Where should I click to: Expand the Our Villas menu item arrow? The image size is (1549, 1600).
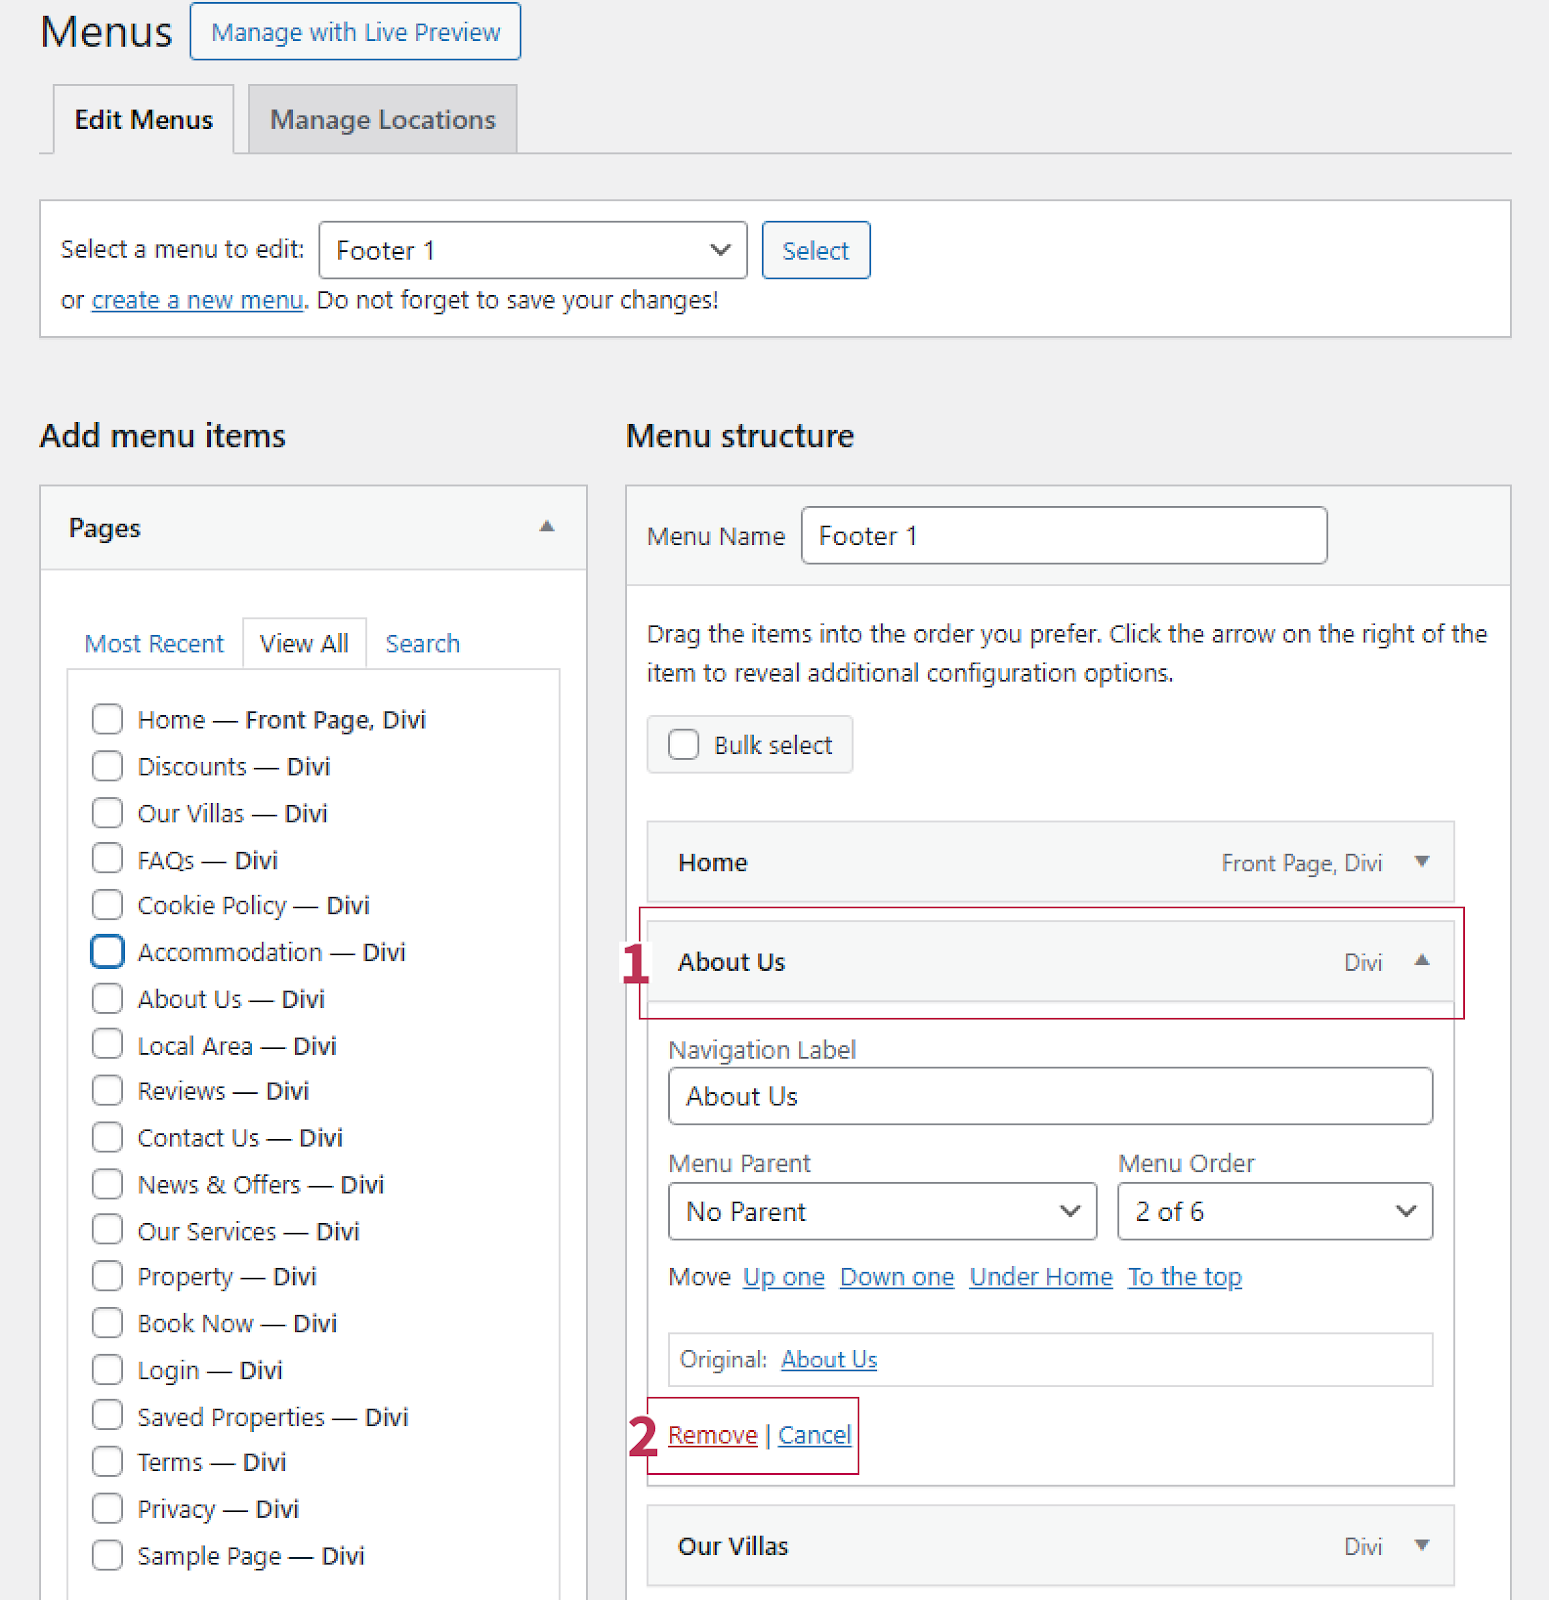[1421, 1546]
